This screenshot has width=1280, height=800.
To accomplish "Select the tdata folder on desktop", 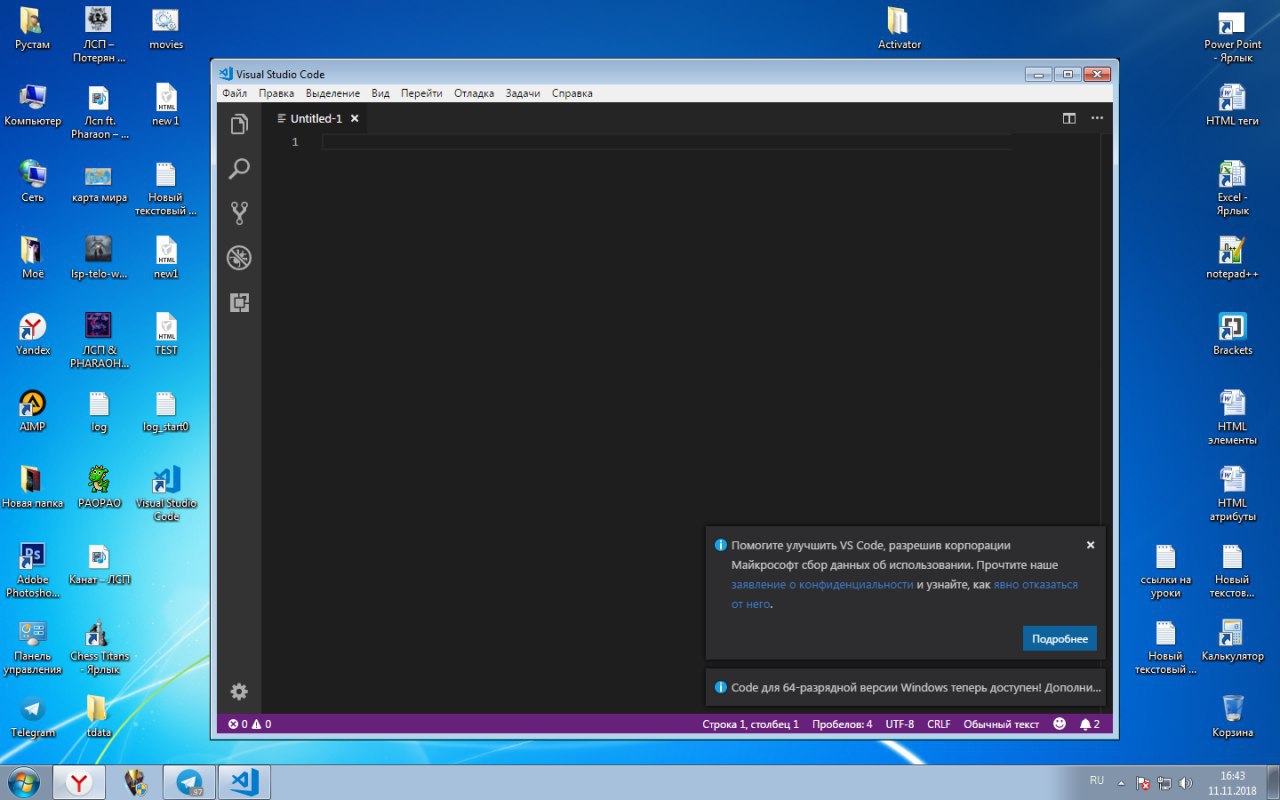I will tap(99, 716).
